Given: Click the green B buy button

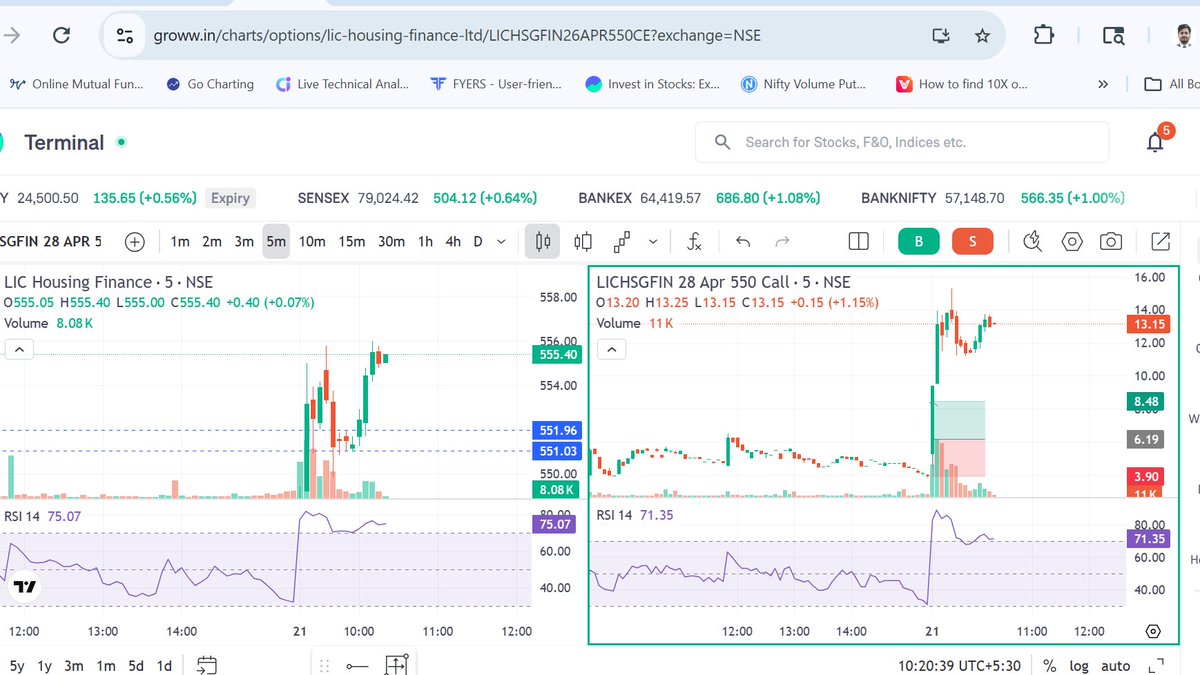Looking at the screenshot, I should [x=919, y=241].
